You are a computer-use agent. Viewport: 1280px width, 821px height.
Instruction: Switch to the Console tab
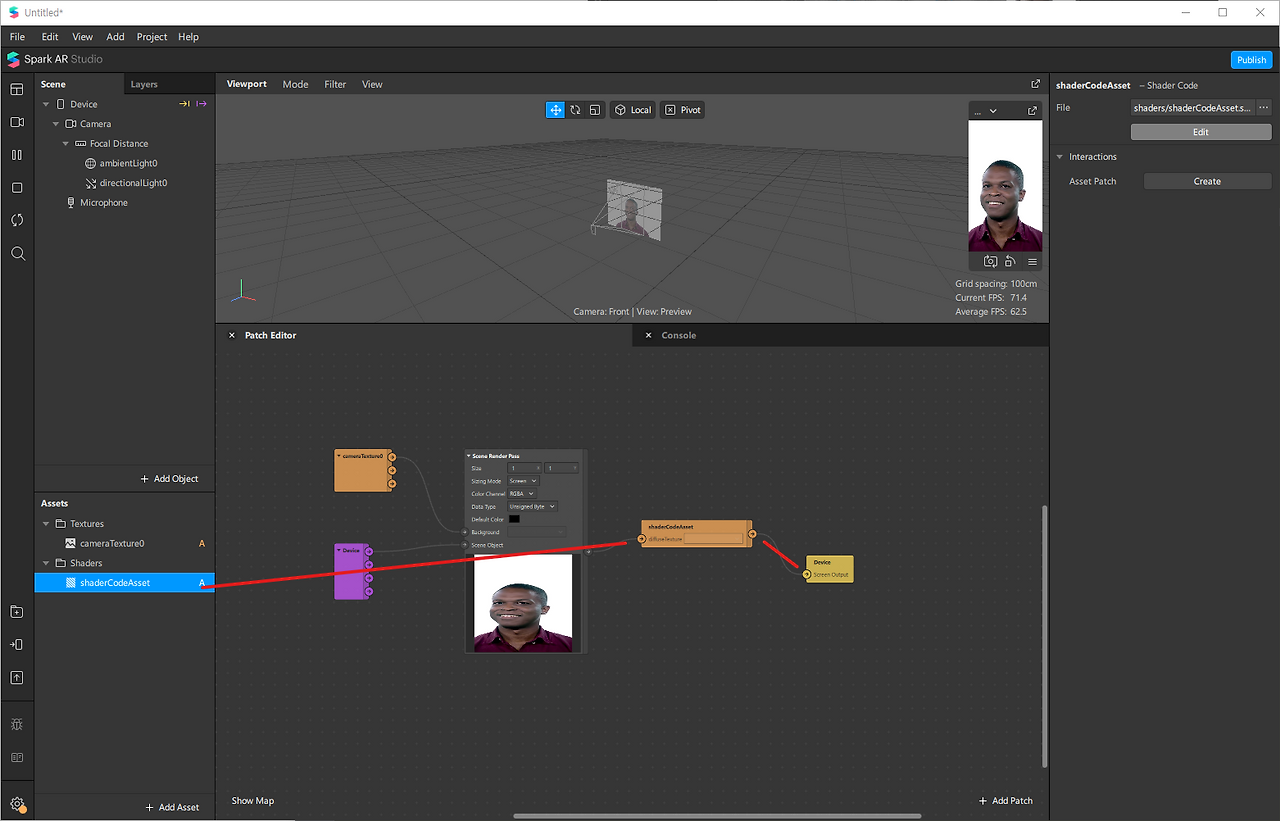click(x=679, y=336)
